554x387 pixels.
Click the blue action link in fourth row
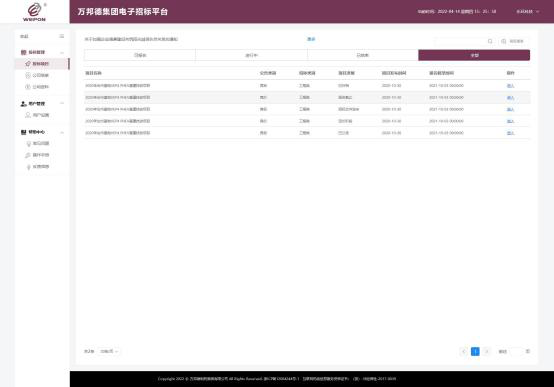(510, 121)
